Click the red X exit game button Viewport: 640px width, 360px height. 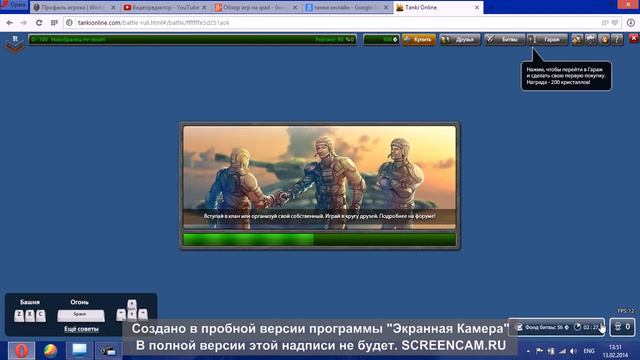[633, 38]
